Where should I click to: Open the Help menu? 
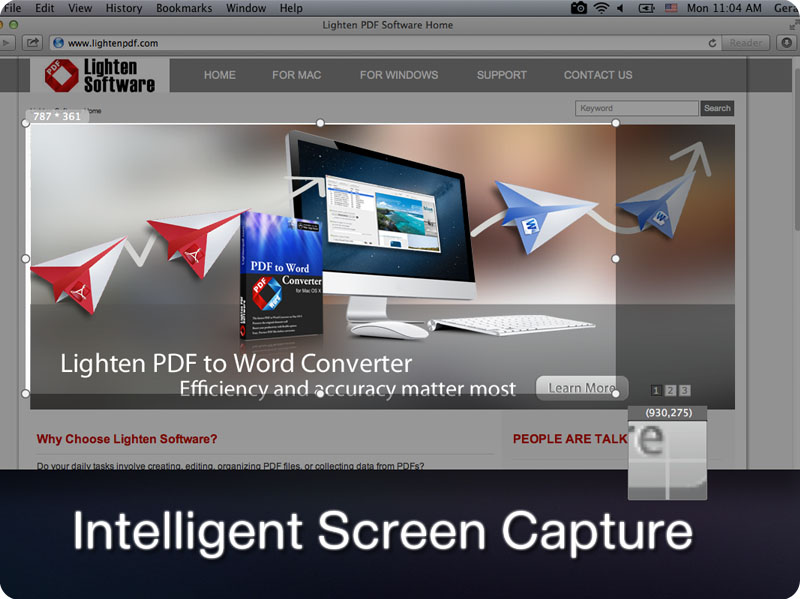click(291, 8)
